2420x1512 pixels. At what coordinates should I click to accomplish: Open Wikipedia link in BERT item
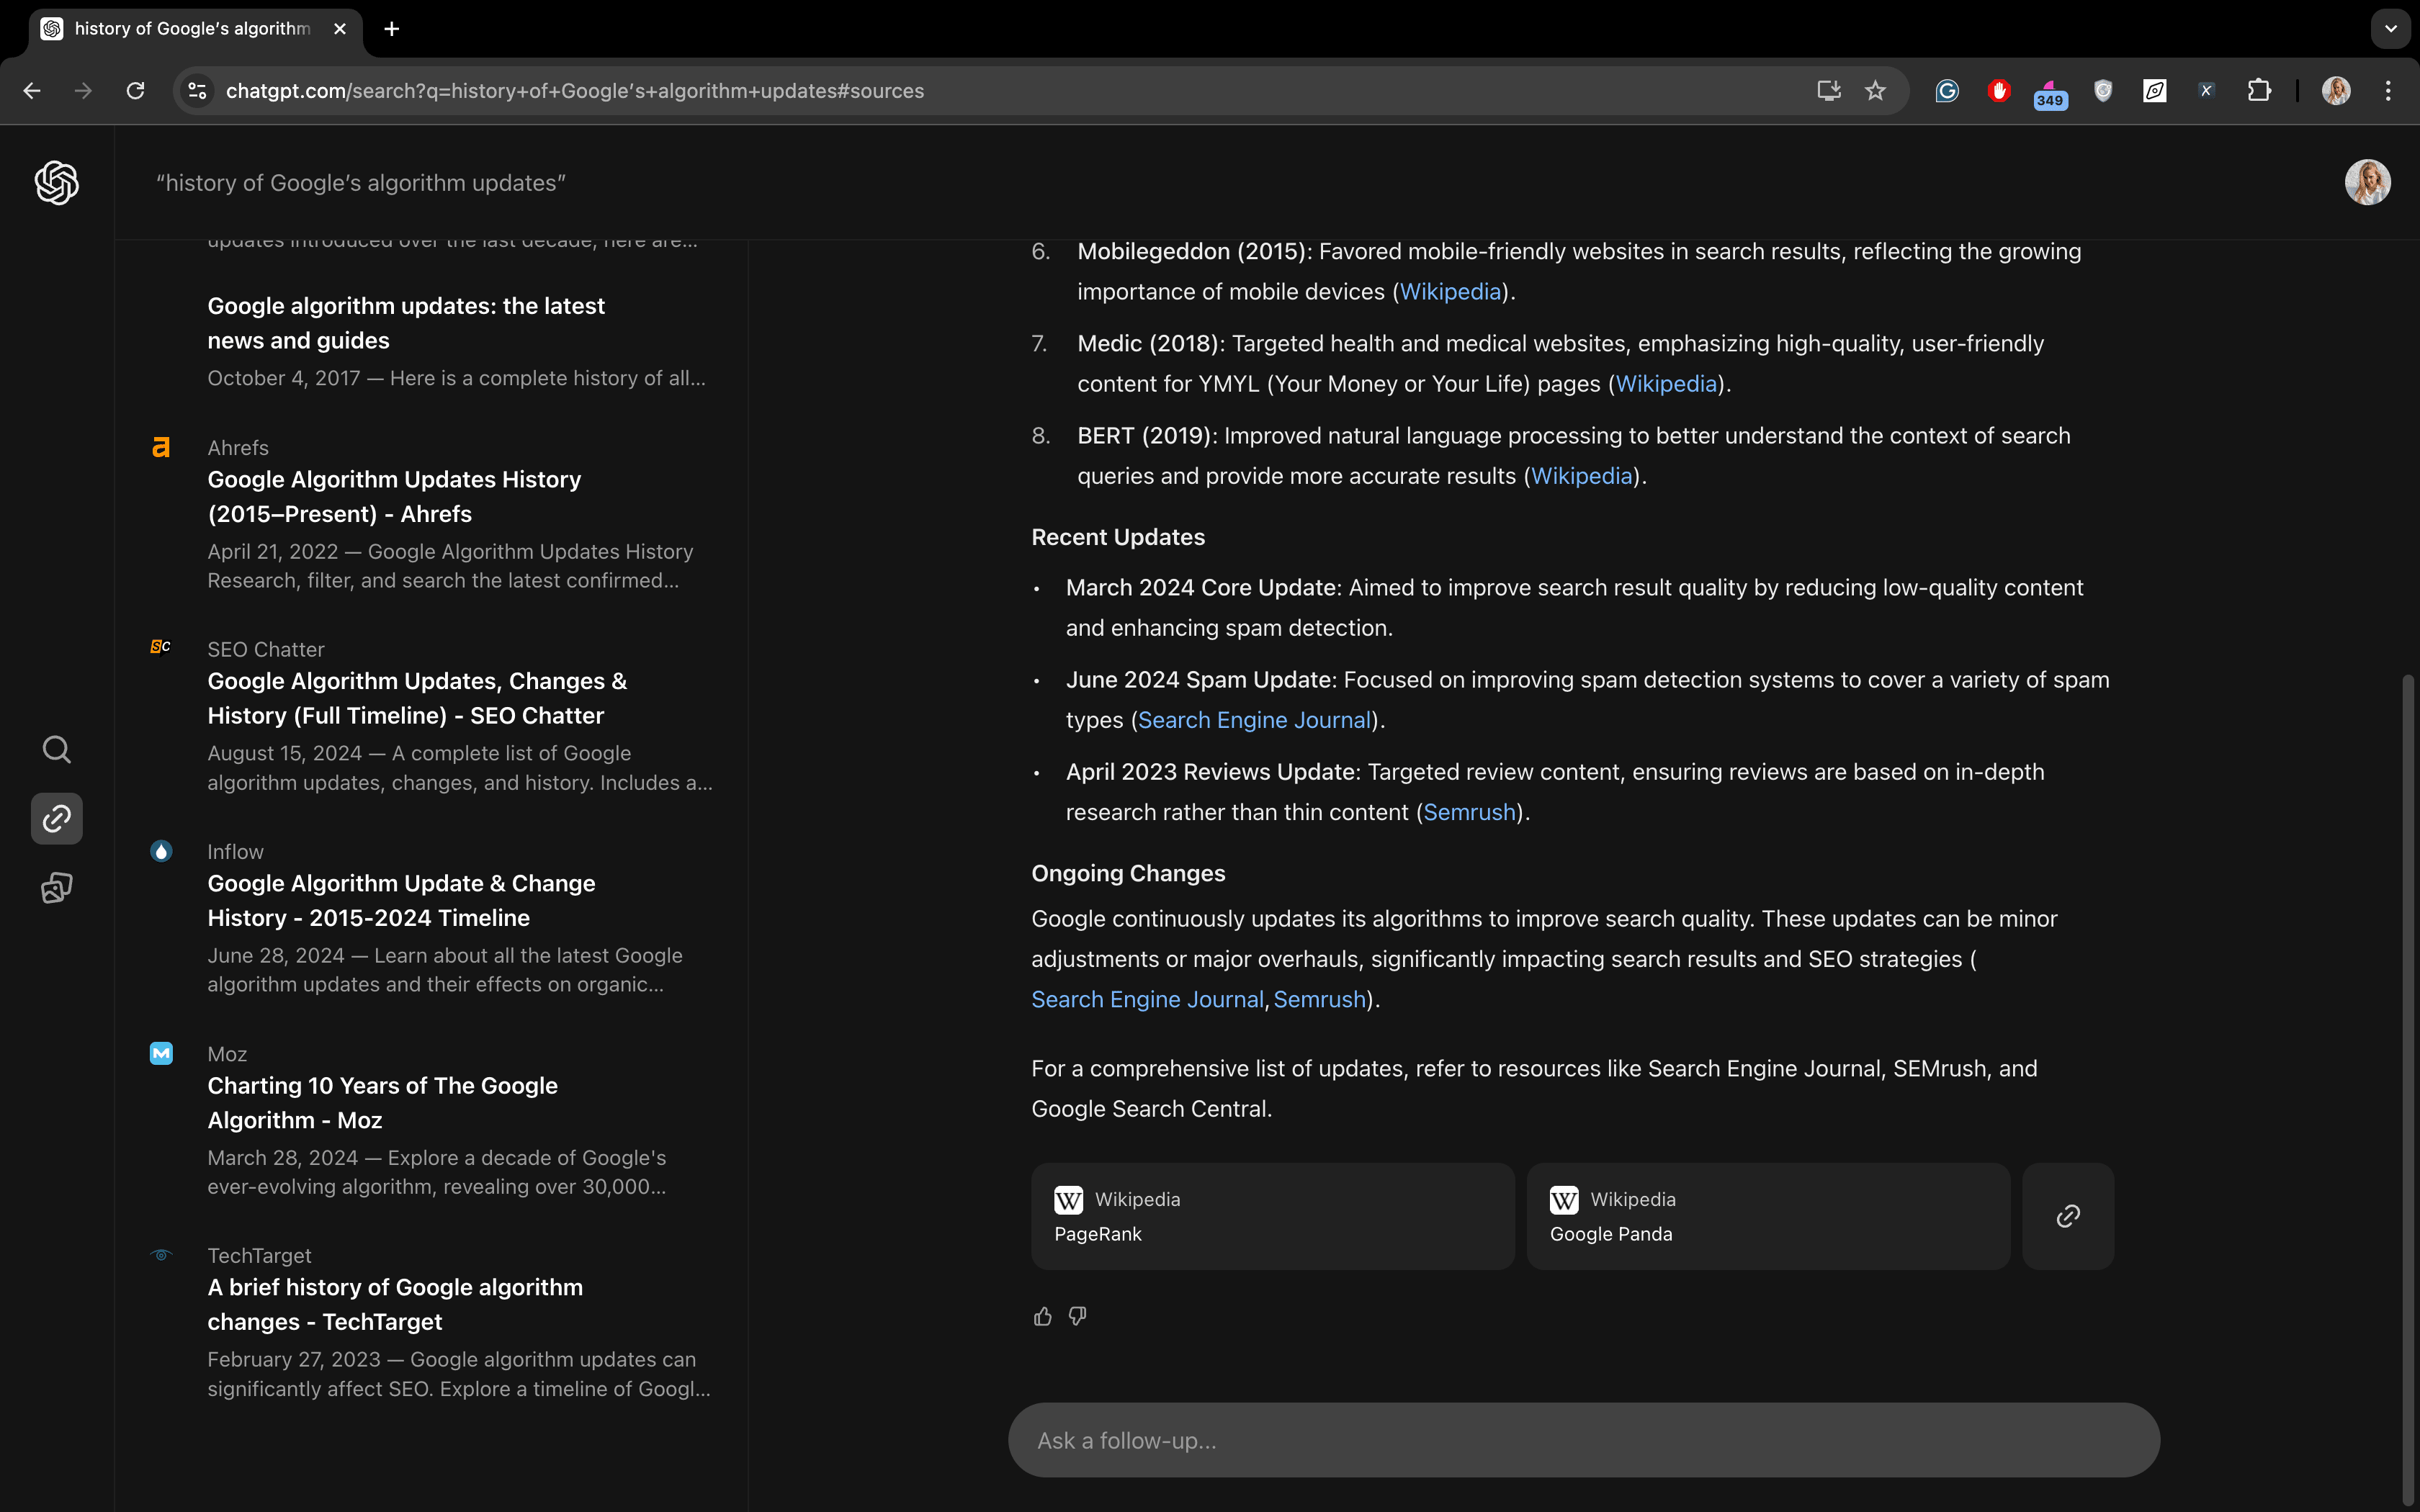pos(1581,475)
